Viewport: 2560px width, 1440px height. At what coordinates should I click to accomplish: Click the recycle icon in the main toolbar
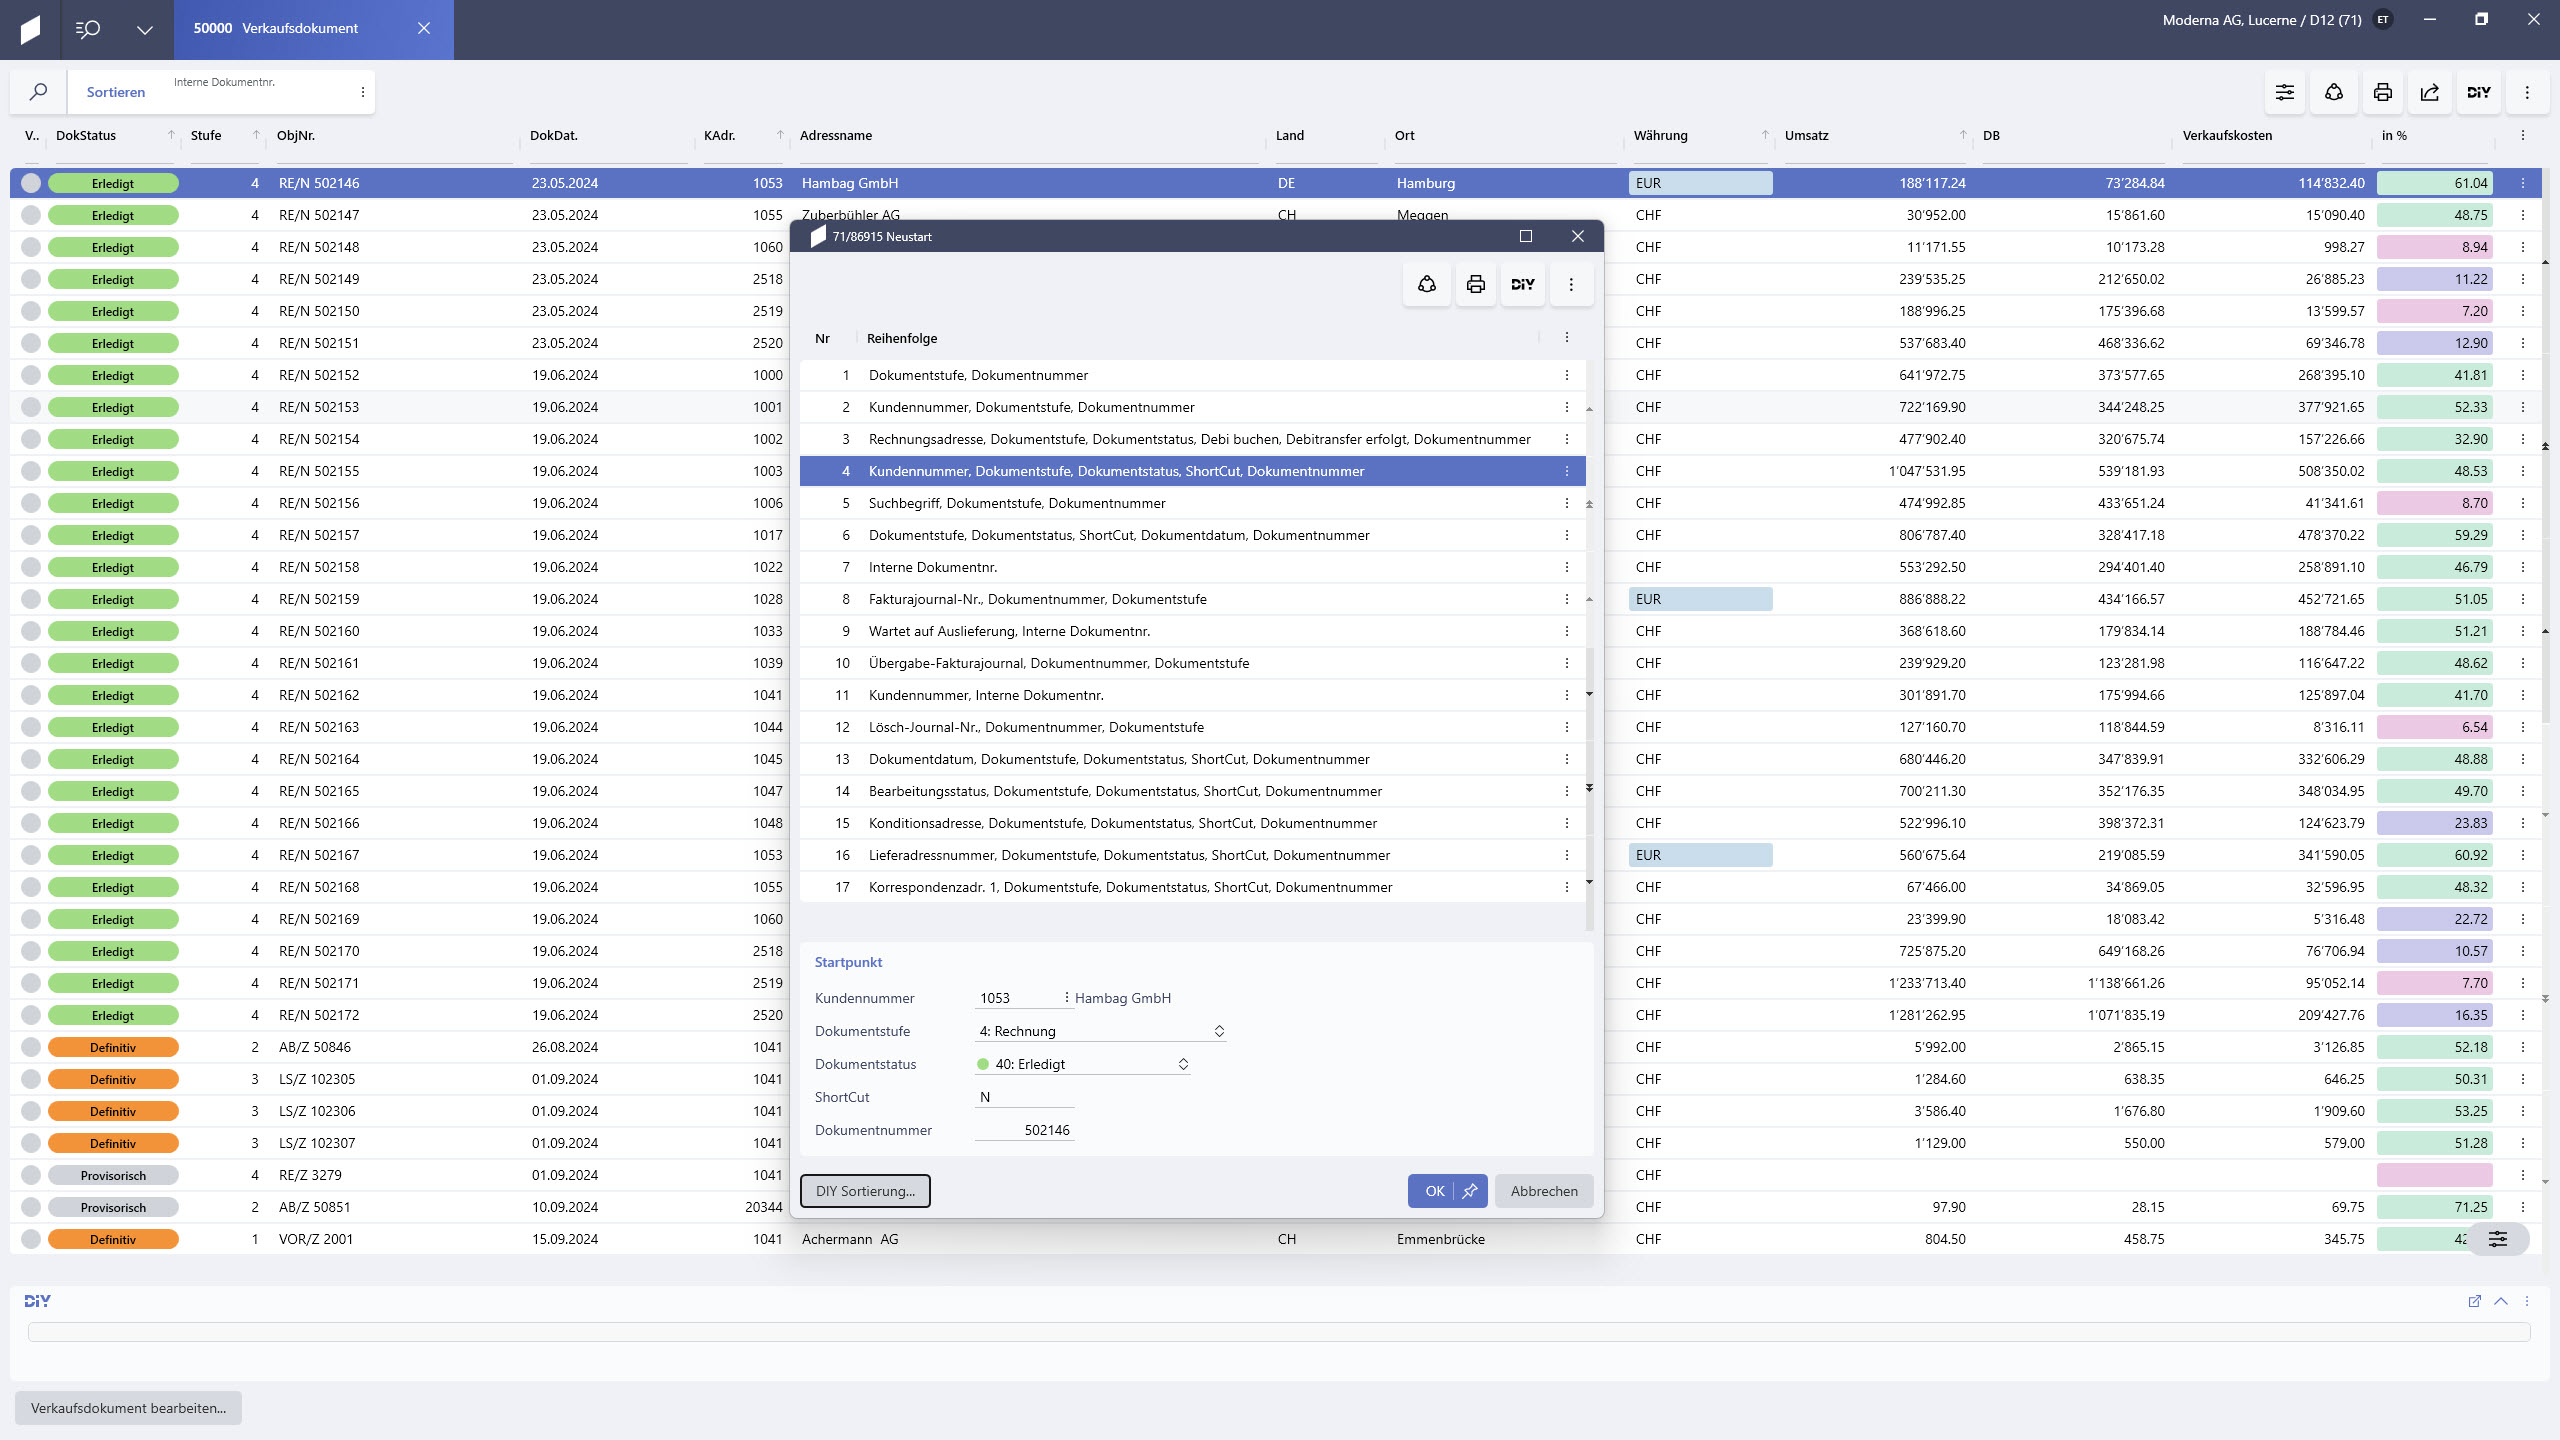[2334, 92]
